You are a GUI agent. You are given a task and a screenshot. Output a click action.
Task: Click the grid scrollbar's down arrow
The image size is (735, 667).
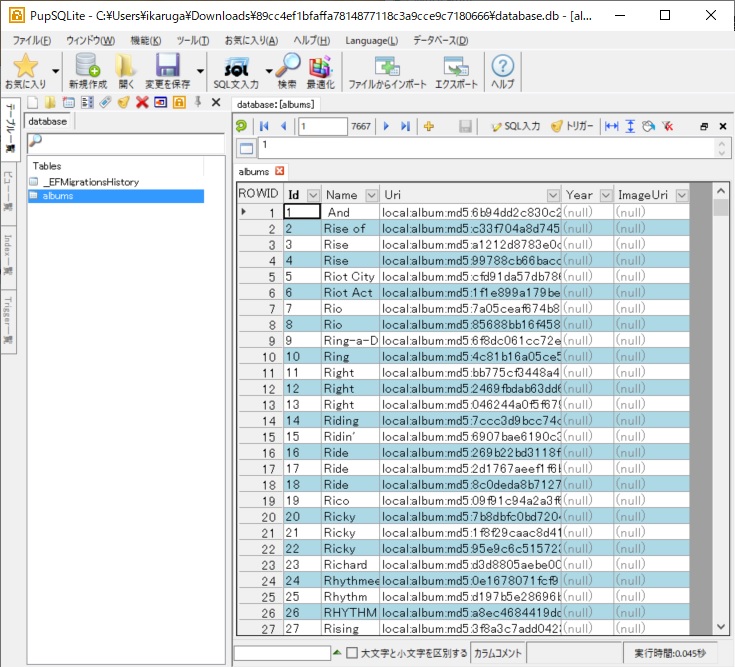[x=720, y=627]
